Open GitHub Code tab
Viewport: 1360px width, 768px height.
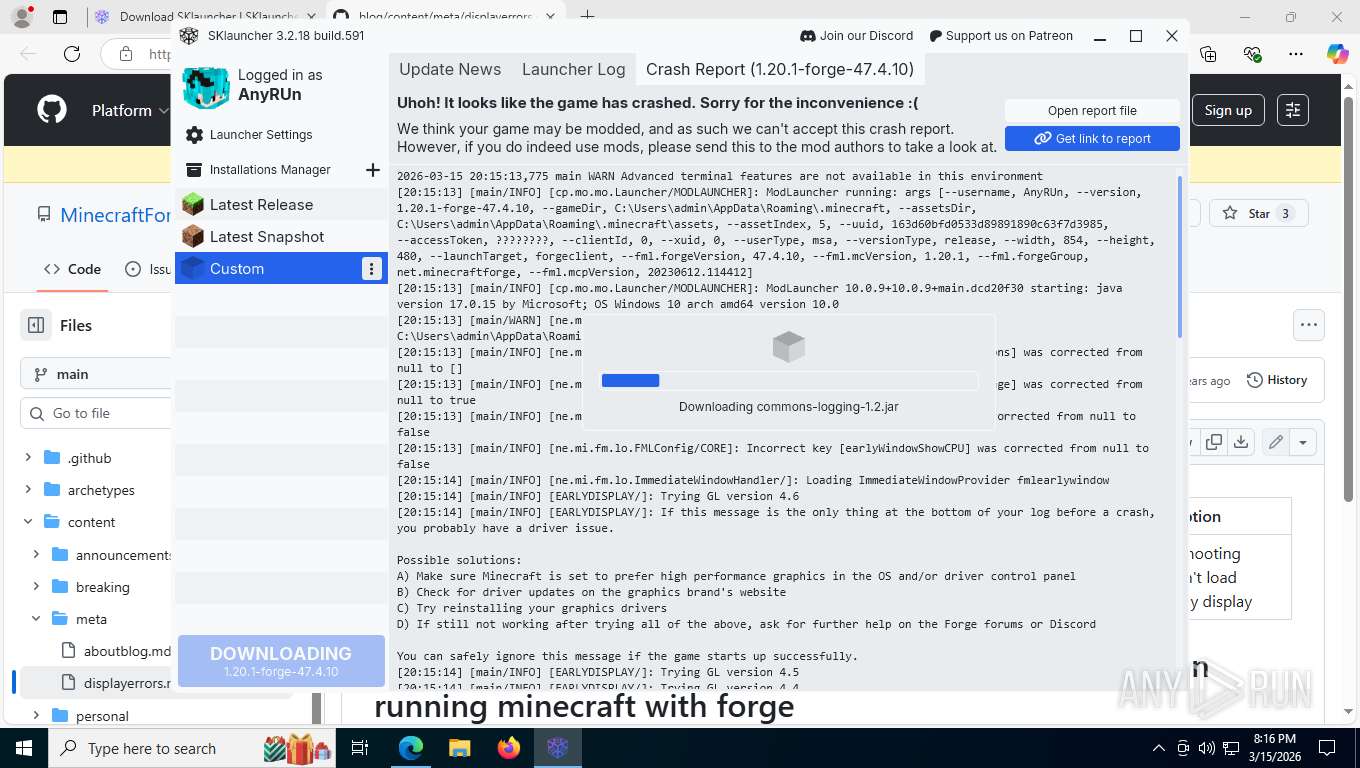point(72,269)
